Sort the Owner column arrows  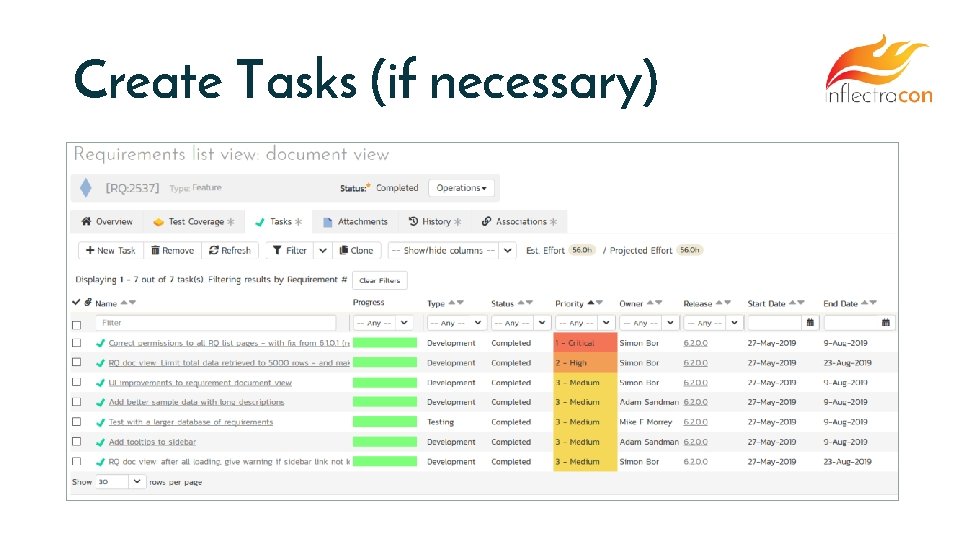pyautogui.click(x=654, y=302)
